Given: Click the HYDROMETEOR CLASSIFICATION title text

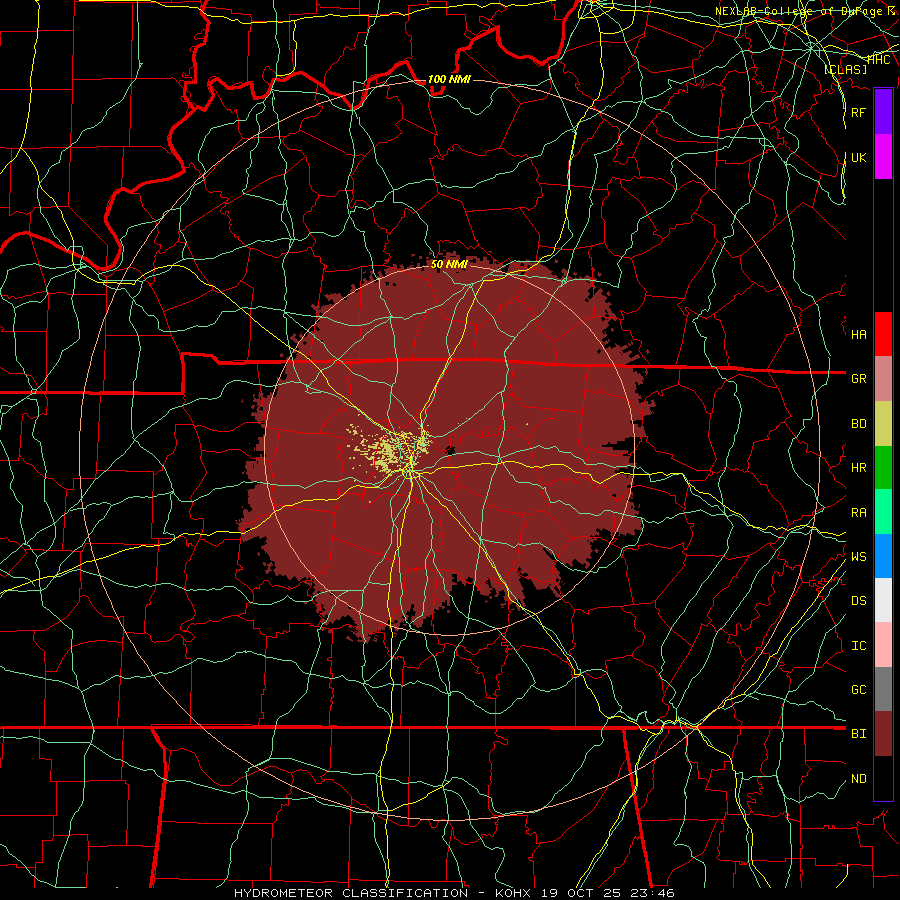Looking at the screenshot, I should coord(351,893).
